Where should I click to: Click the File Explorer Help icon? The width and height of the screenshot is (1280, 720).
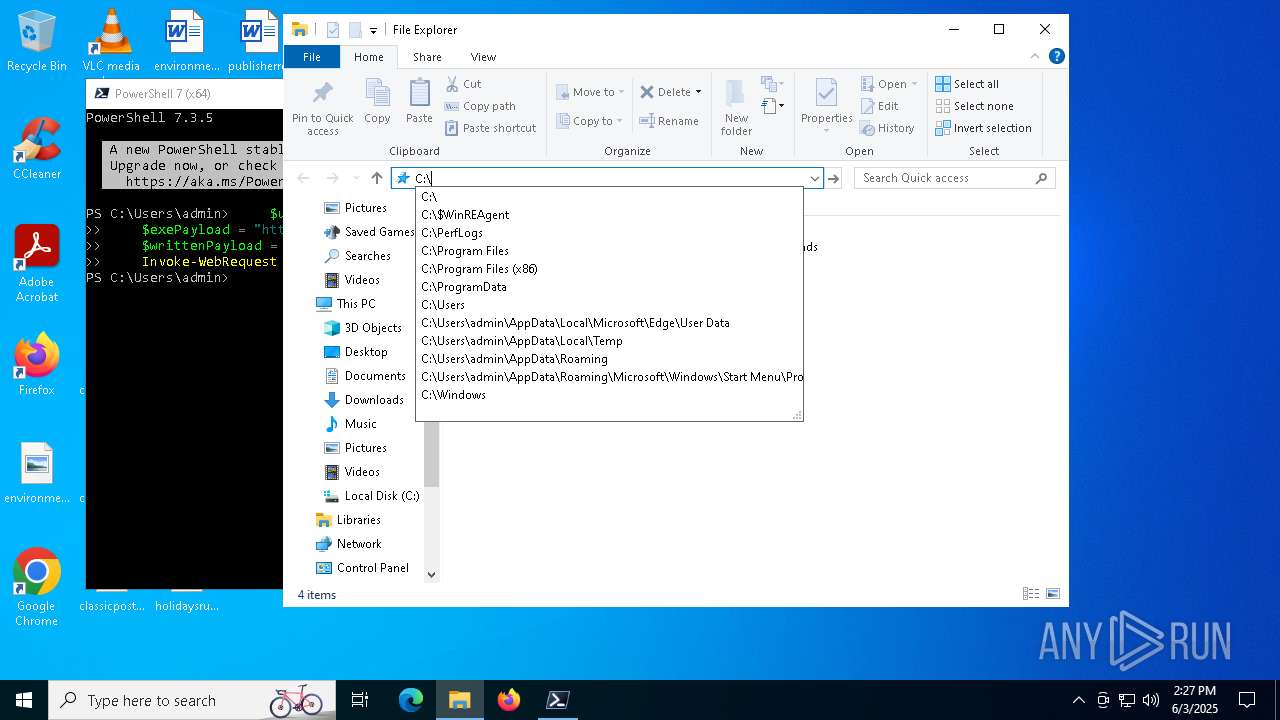click(1056, 56)
